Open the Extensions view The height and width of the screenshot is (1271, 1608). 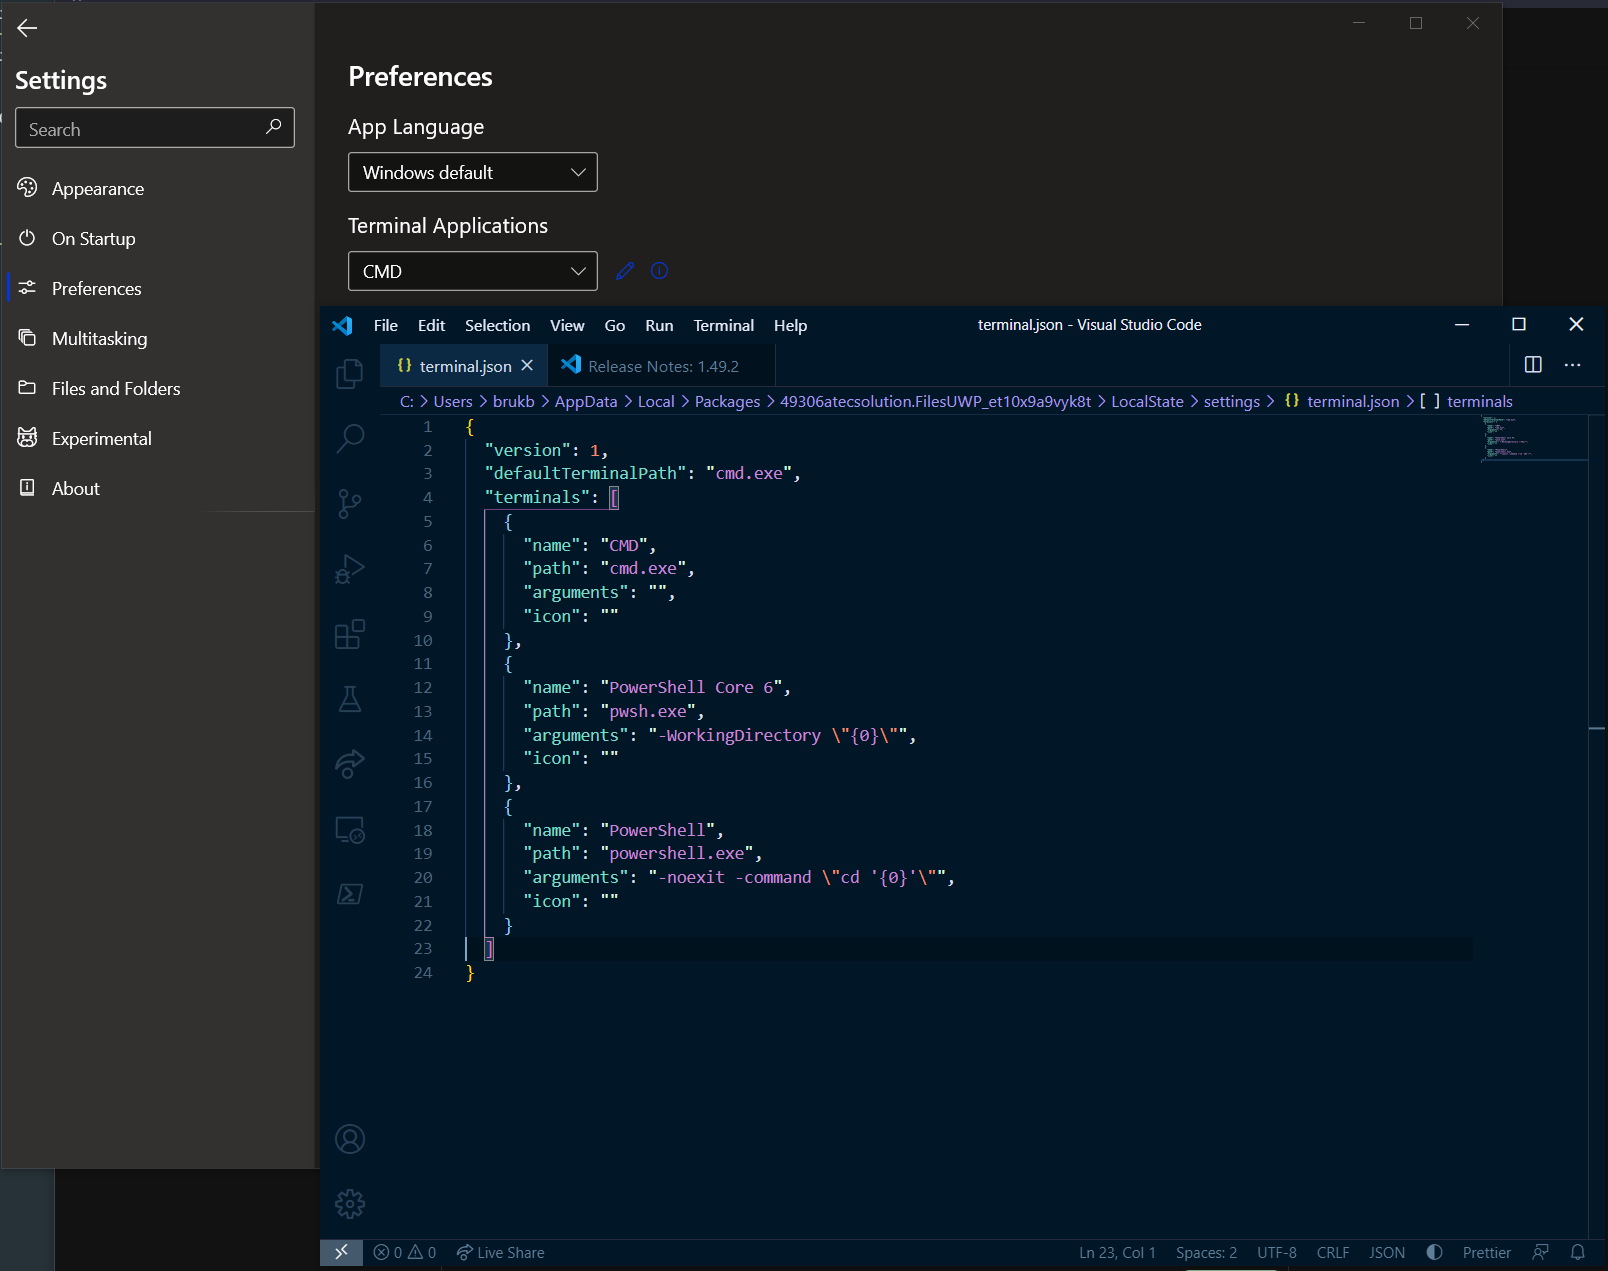[x=349, y=634]
